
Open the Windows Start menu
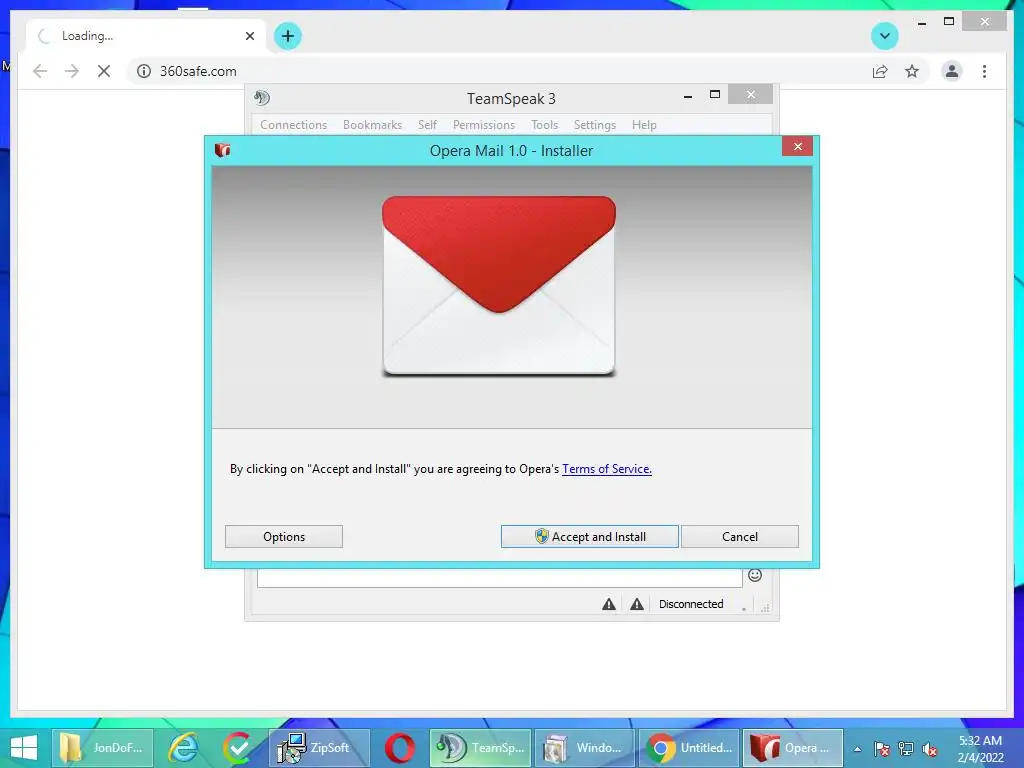click(x=24, y=748)
